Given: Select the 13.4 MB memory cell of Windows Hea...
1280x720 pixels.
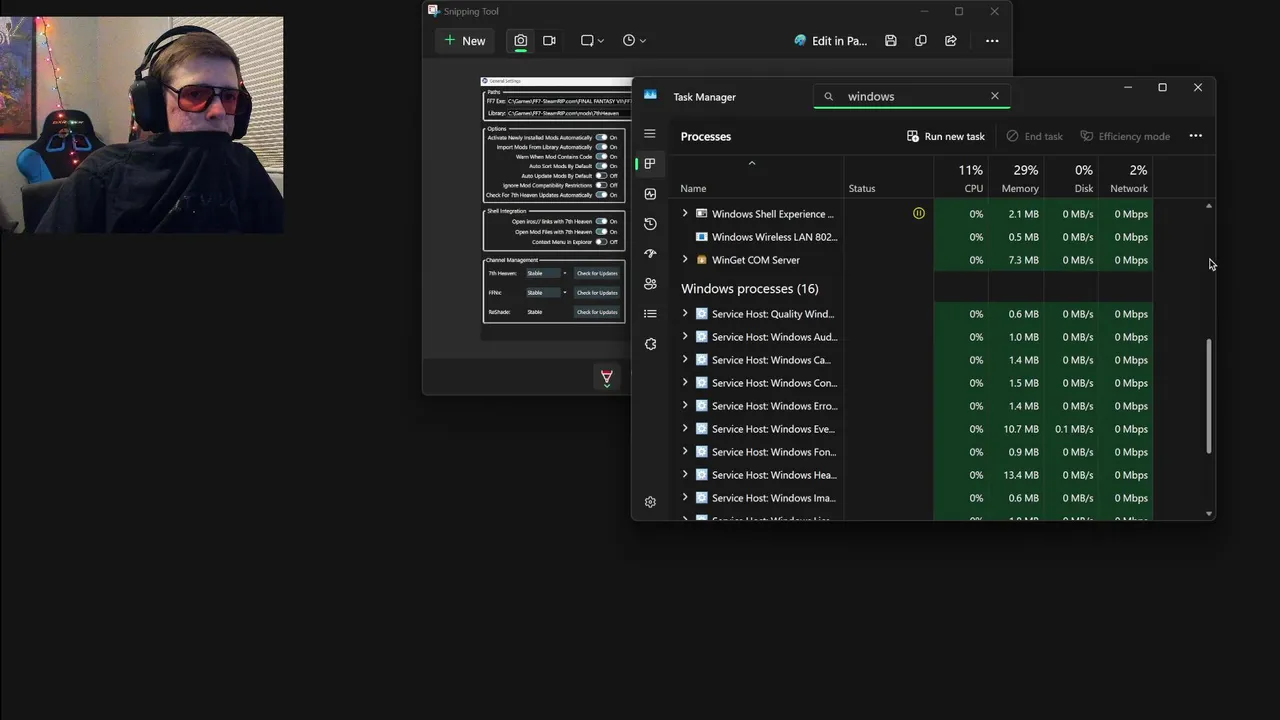Looking at the screenshot, I should pos(1021,475).
